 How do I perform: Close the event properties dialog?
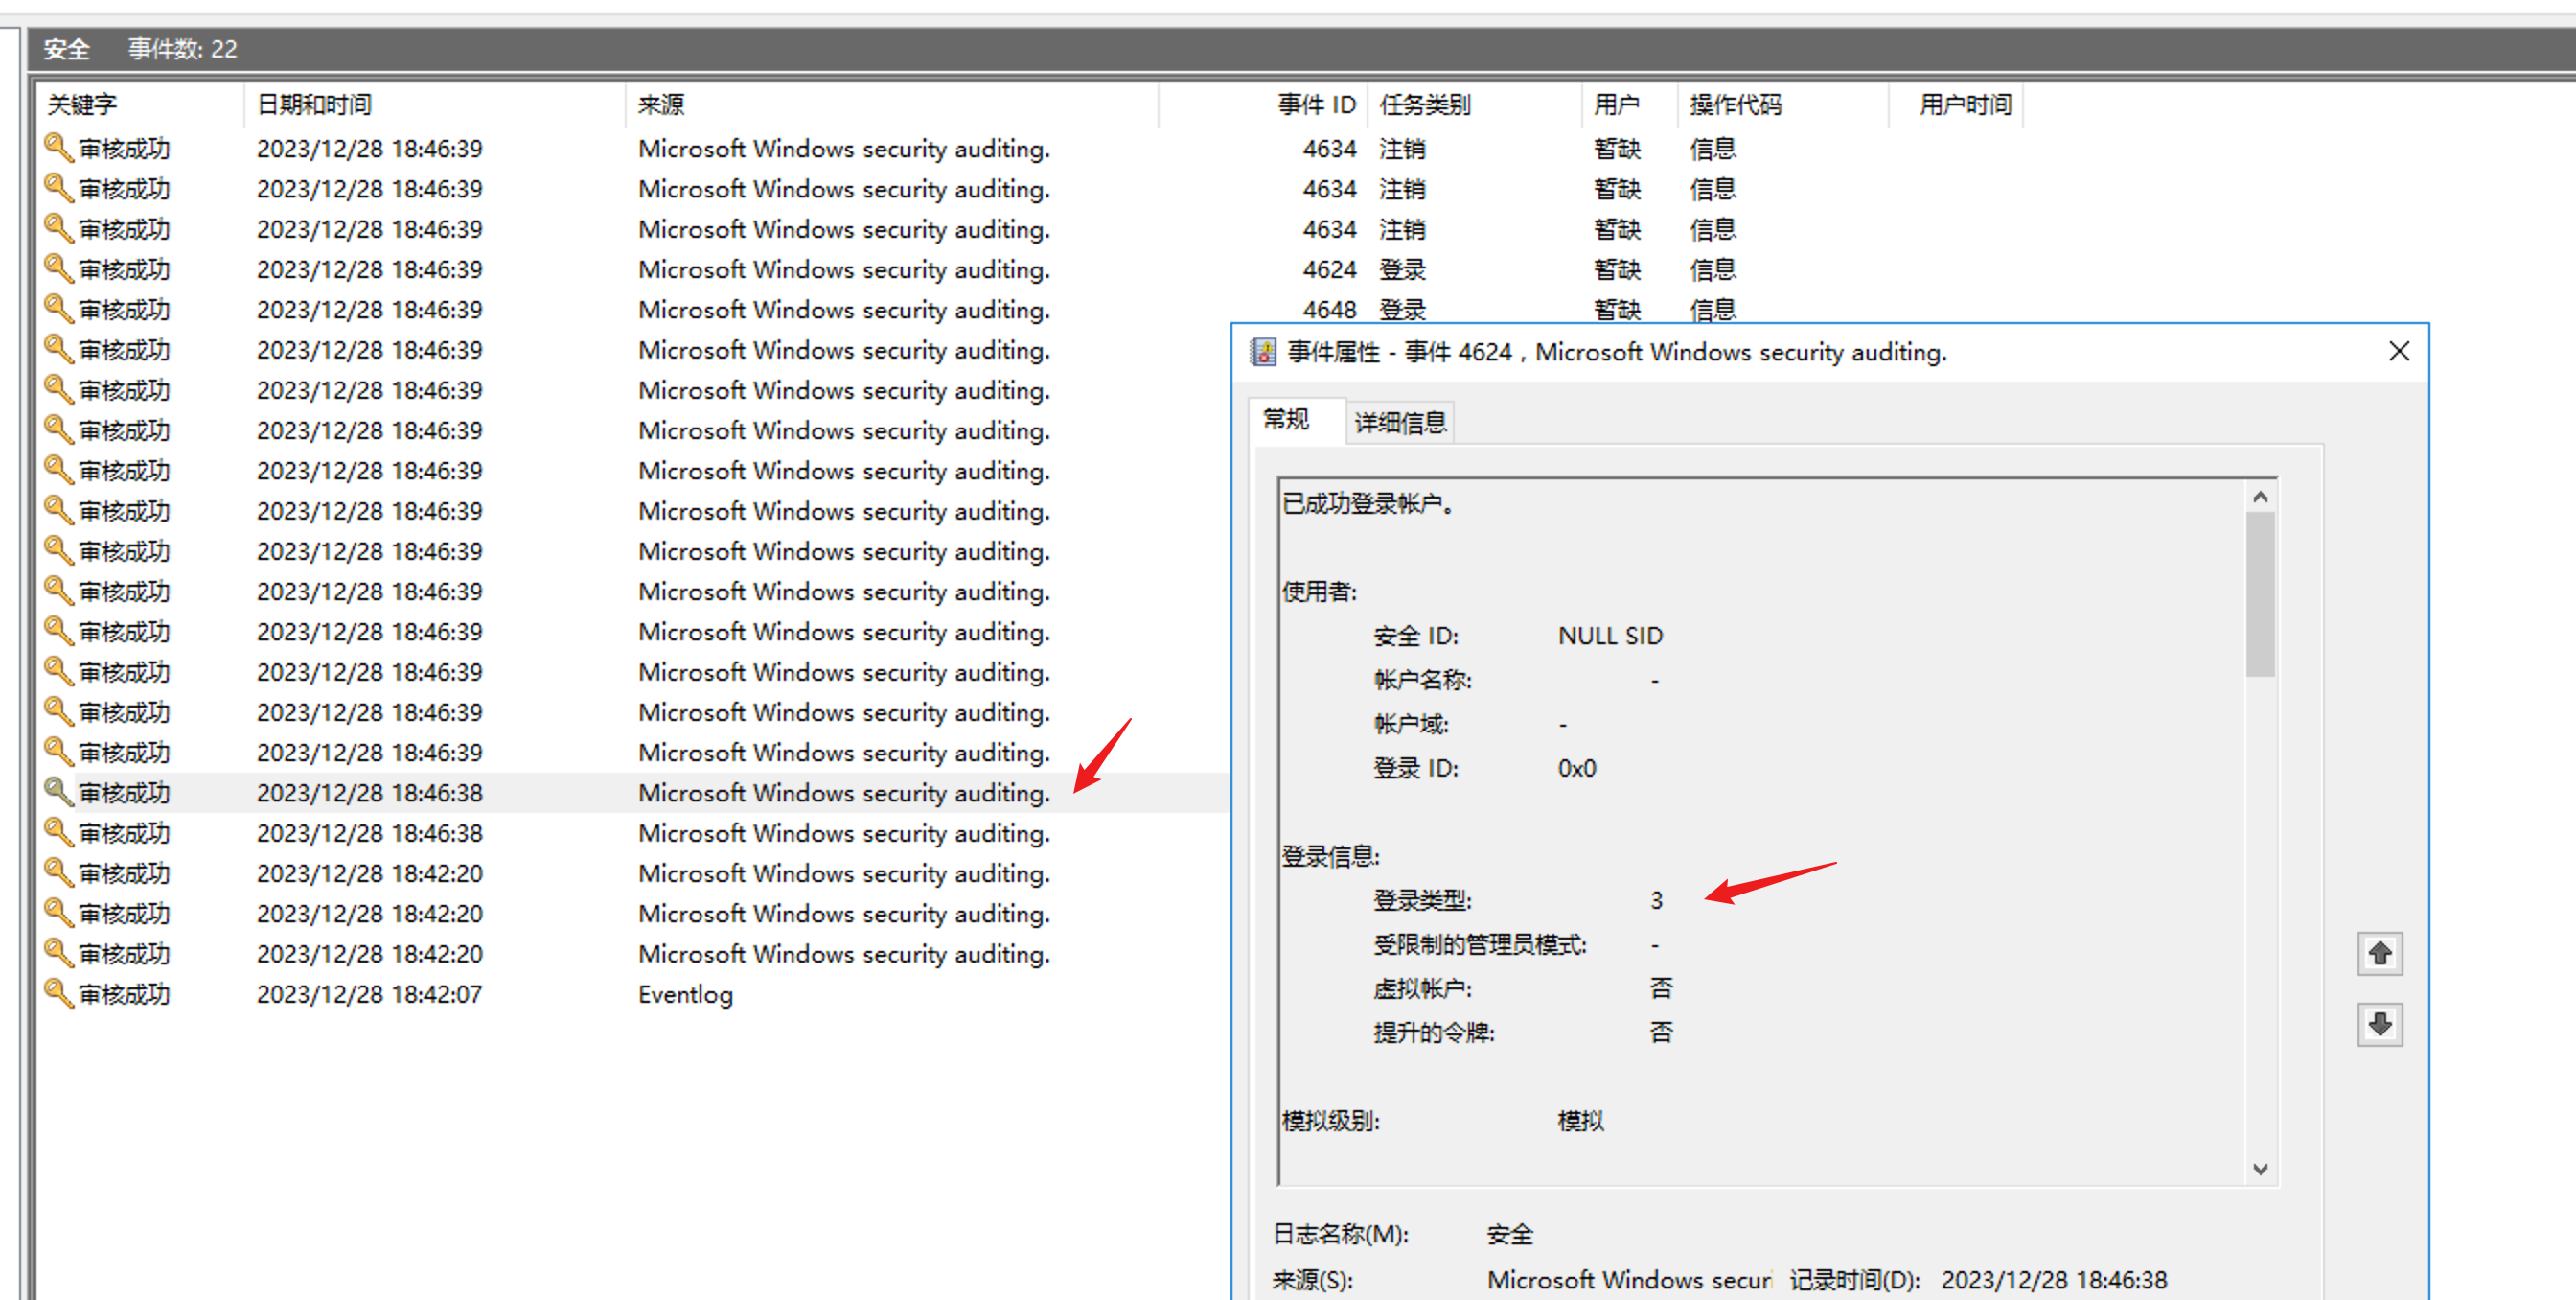2398,352
